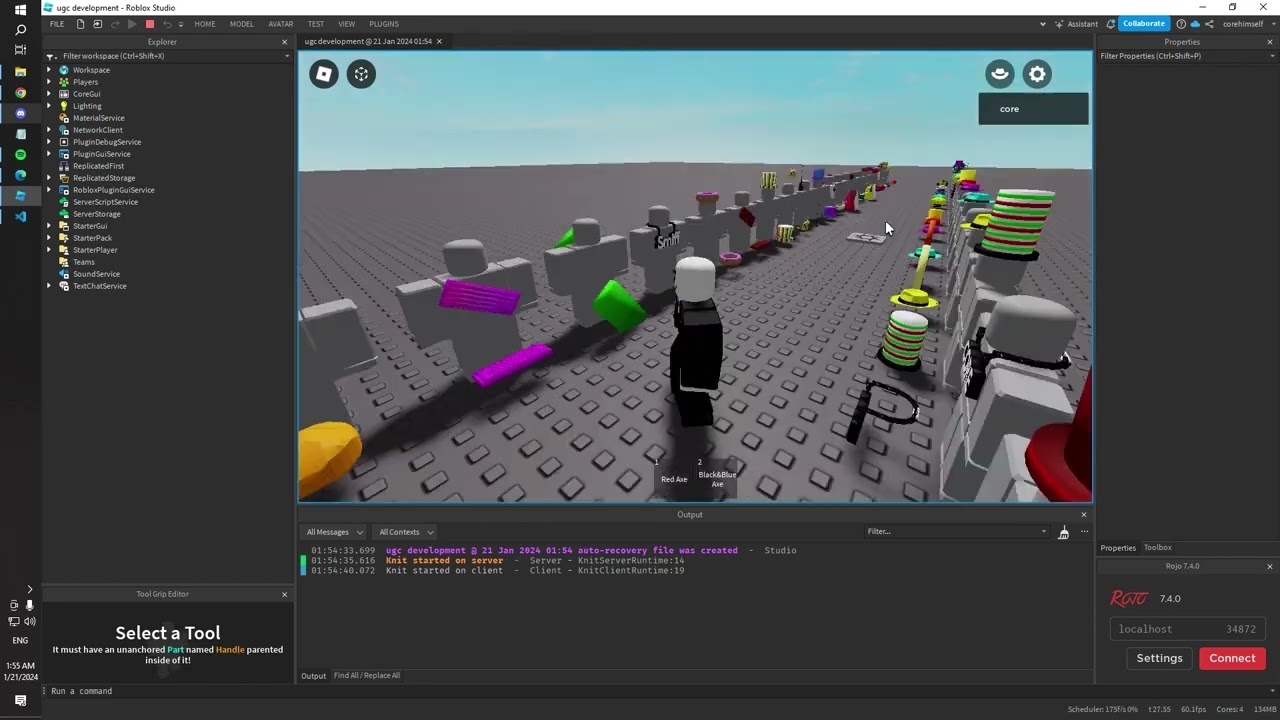Click the Share icon in the top bar
The width and height of the screenshot is (1280, 720).
point(1208,24)
